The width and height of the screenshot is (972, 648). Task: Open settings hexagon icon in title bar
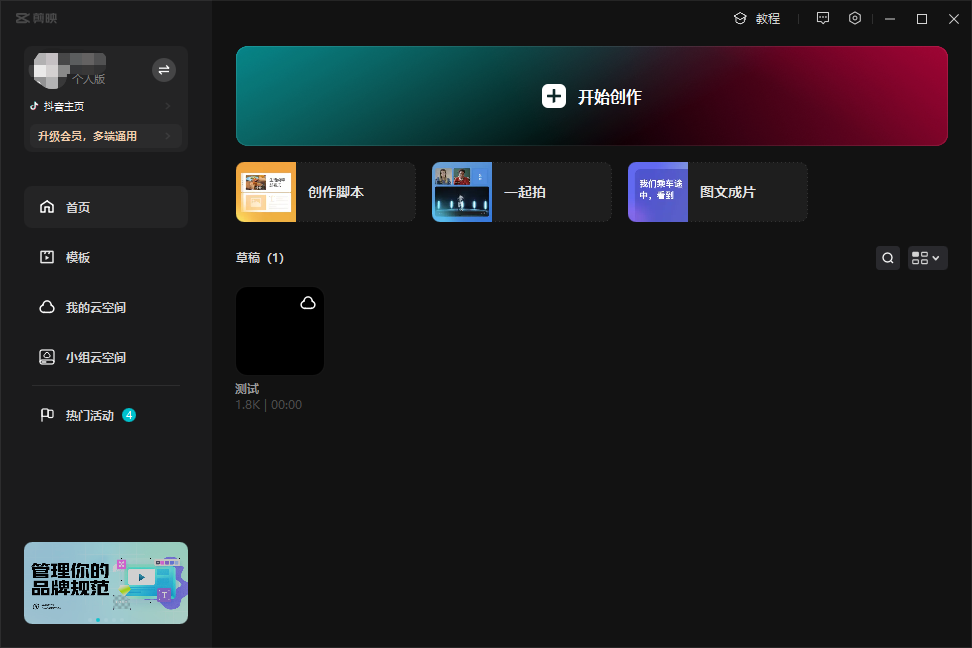click(x=855, y=18)
